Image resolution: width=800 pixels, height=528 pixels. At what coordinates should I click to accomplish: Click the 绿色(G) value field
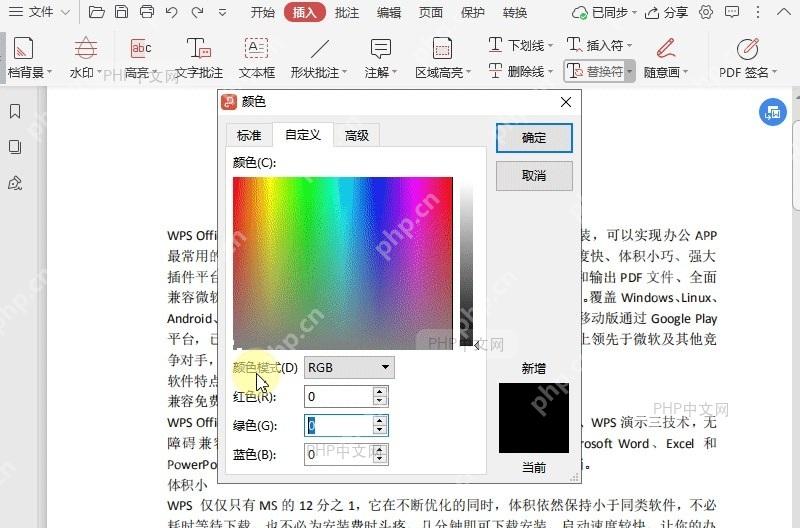[339, 425]
